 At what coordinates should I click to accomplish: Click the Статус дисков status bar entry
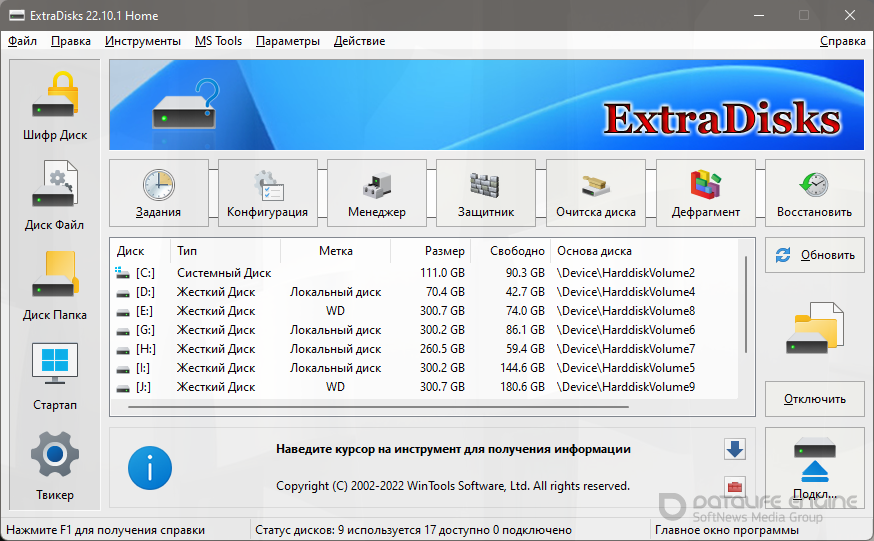pos(413,530)
